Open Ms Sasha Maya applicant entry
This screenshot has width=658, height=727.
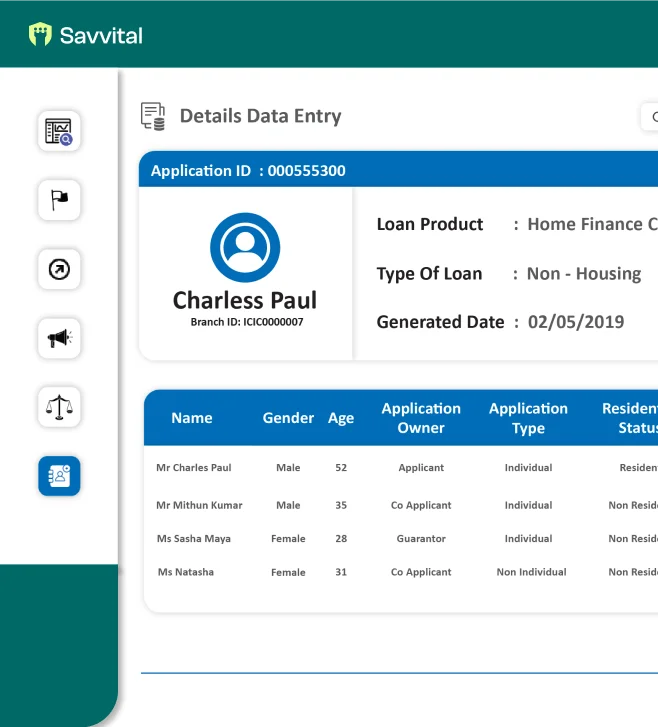point(194,538)
